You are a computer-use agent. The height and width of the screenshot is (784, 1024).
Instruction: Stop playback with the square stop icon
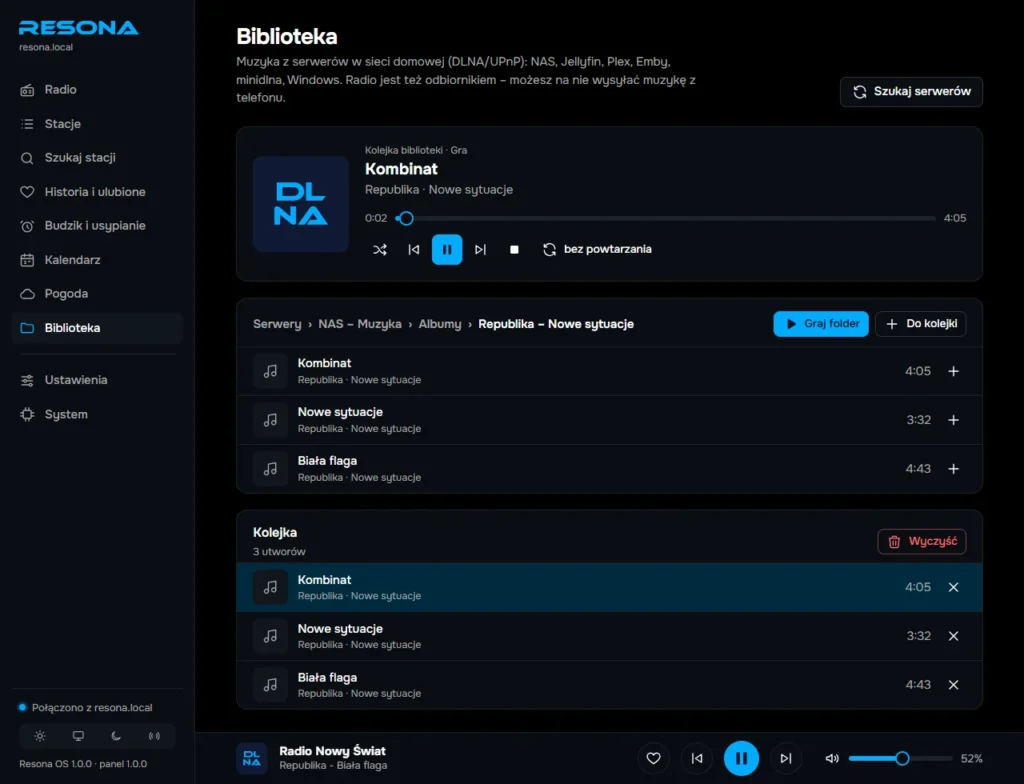514,250
